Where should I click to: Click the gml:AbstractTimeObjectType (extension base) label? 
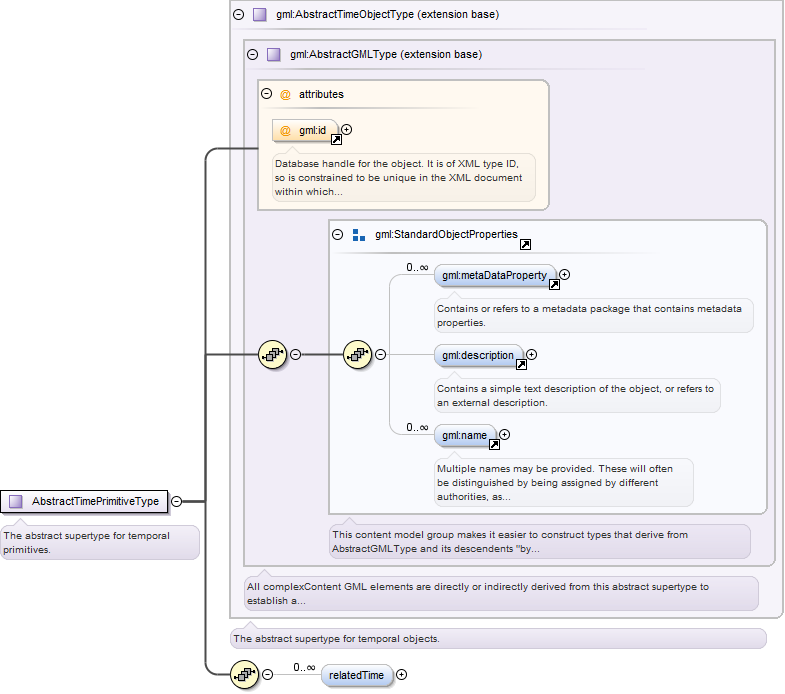[x=387, y=15]
